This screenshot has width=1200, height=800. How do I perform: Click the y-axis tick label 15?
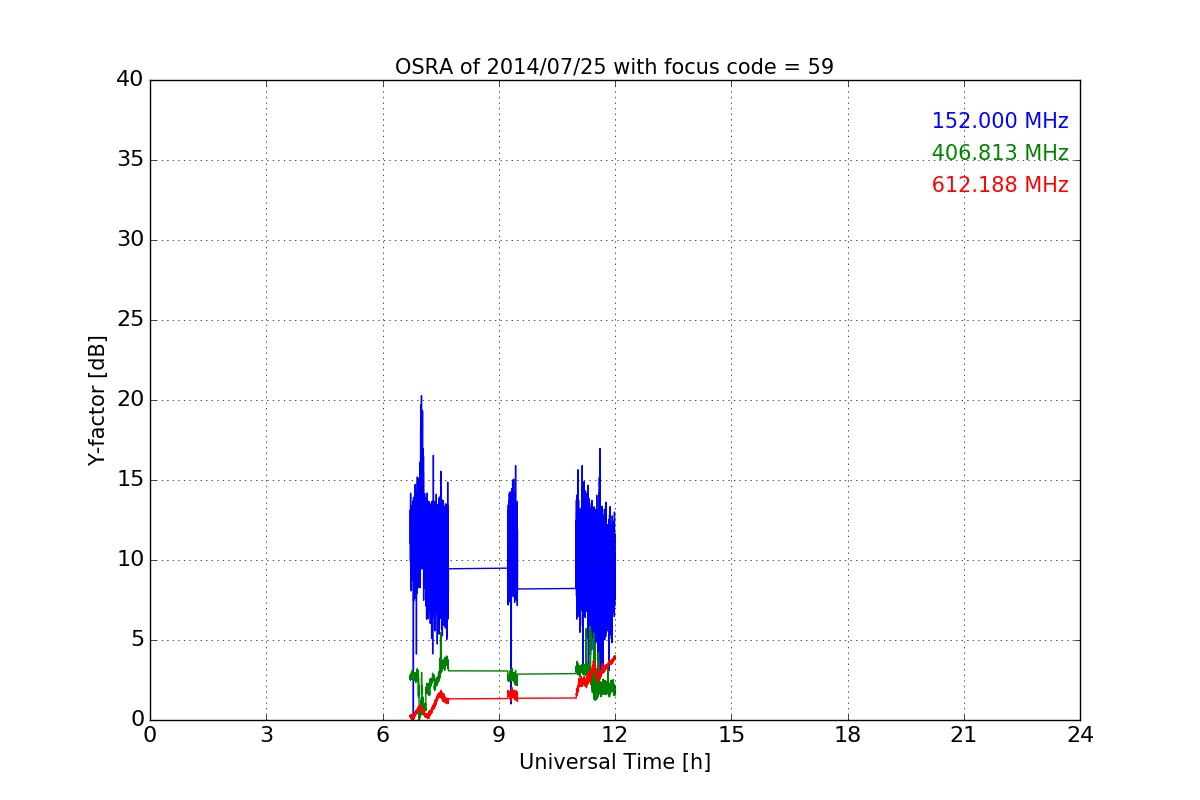tap(130, 480)
